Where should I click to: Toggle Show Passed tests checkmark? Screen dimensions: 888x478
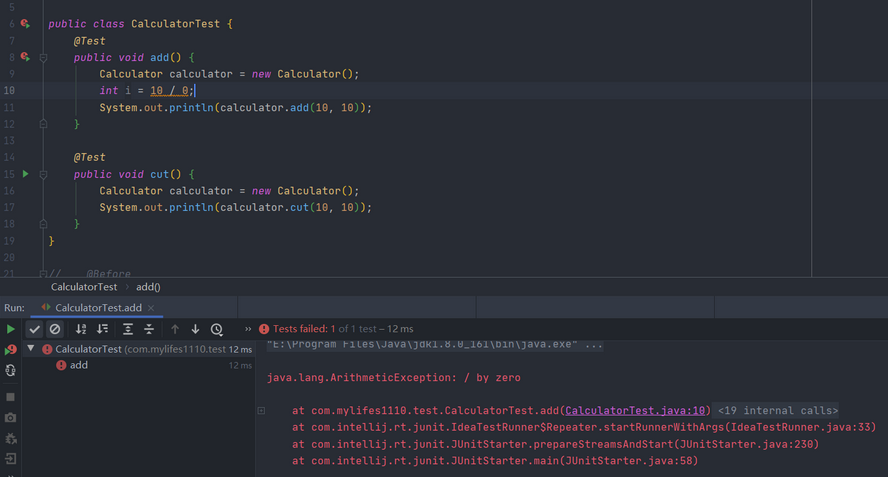click(35, 329)
